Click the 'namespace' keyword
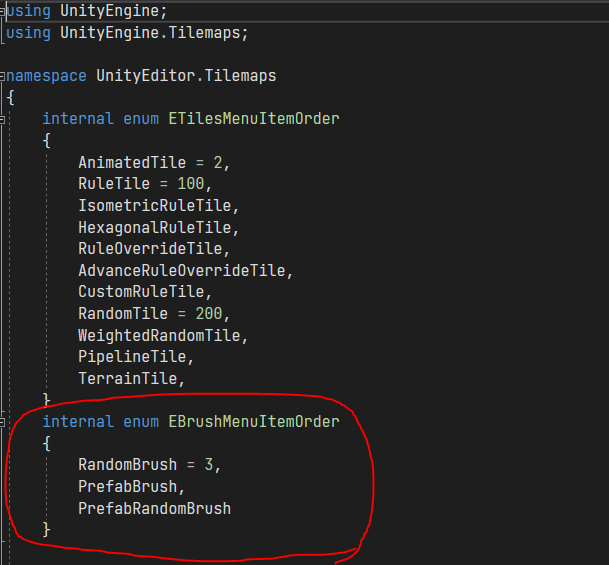The height and width of the screenshot is (565, 609). 46,76
